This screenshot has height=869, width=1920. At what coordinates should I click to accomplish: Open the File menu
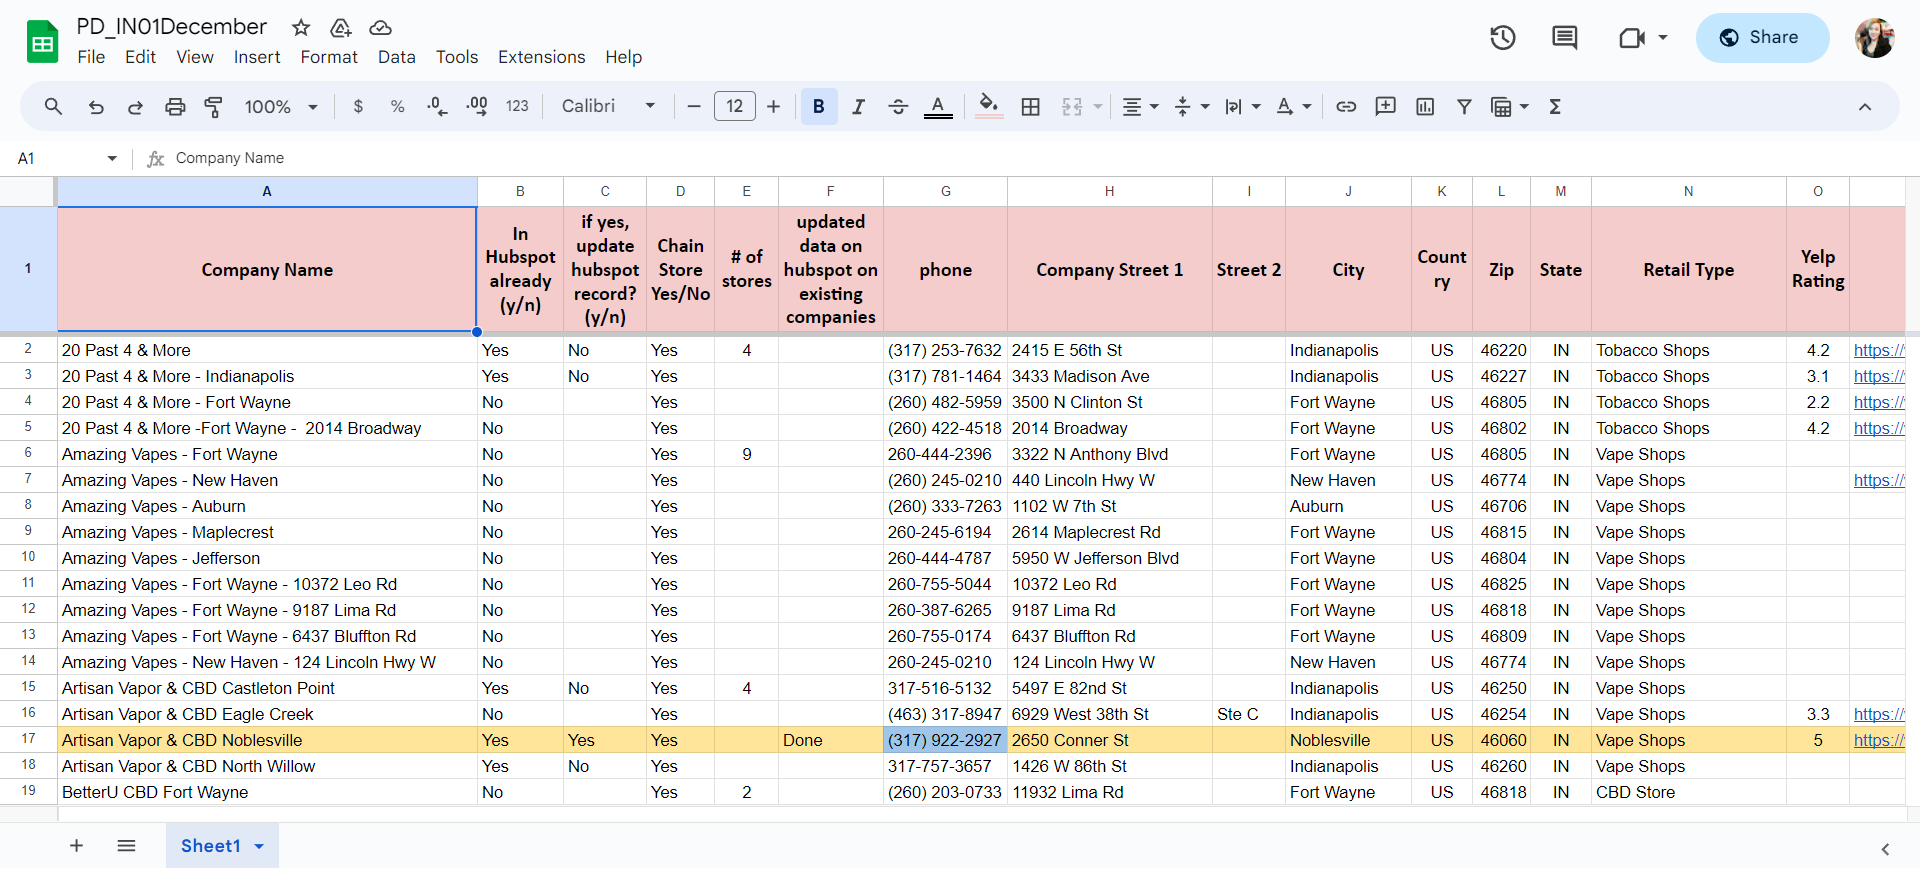pyautogui.click(x=91, y=57)
